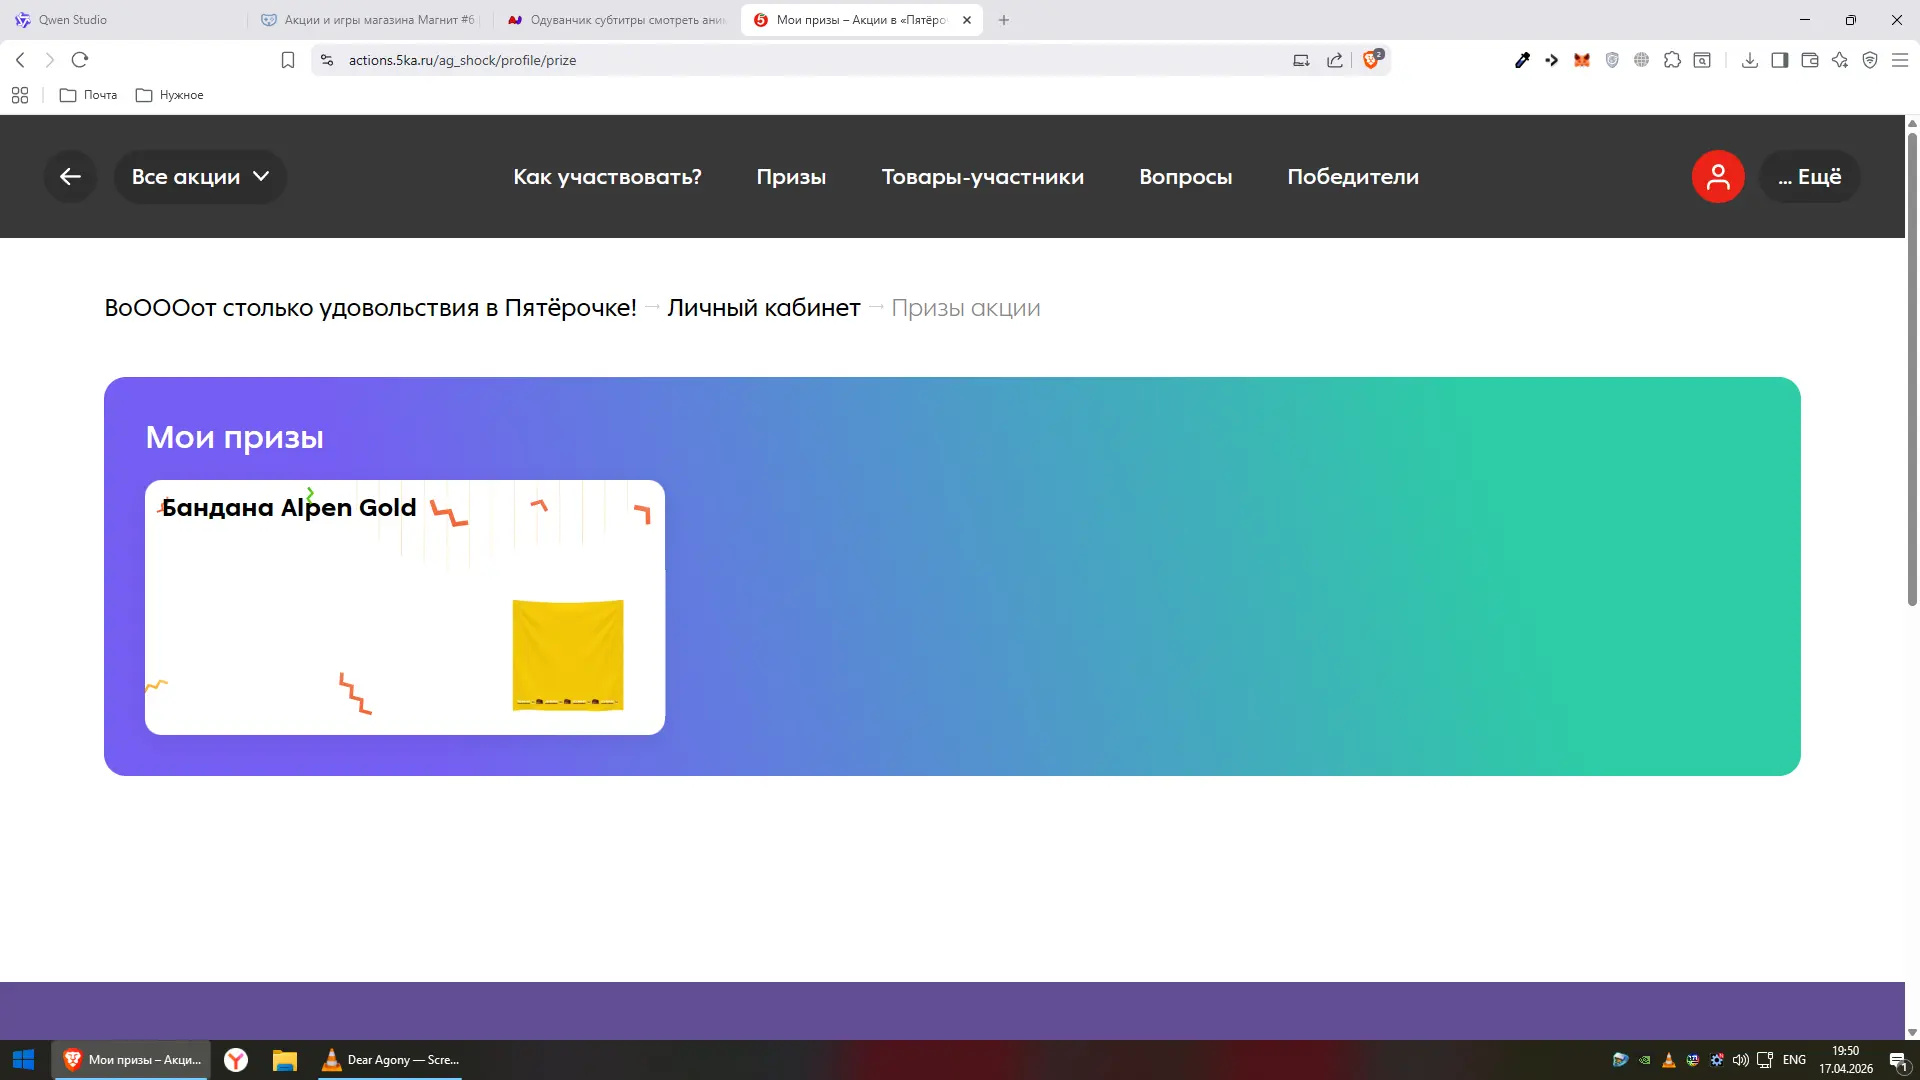1920x1080 pixels.
Task: Expand the ... Ещё menu
Action: (x=1810, y=177)
